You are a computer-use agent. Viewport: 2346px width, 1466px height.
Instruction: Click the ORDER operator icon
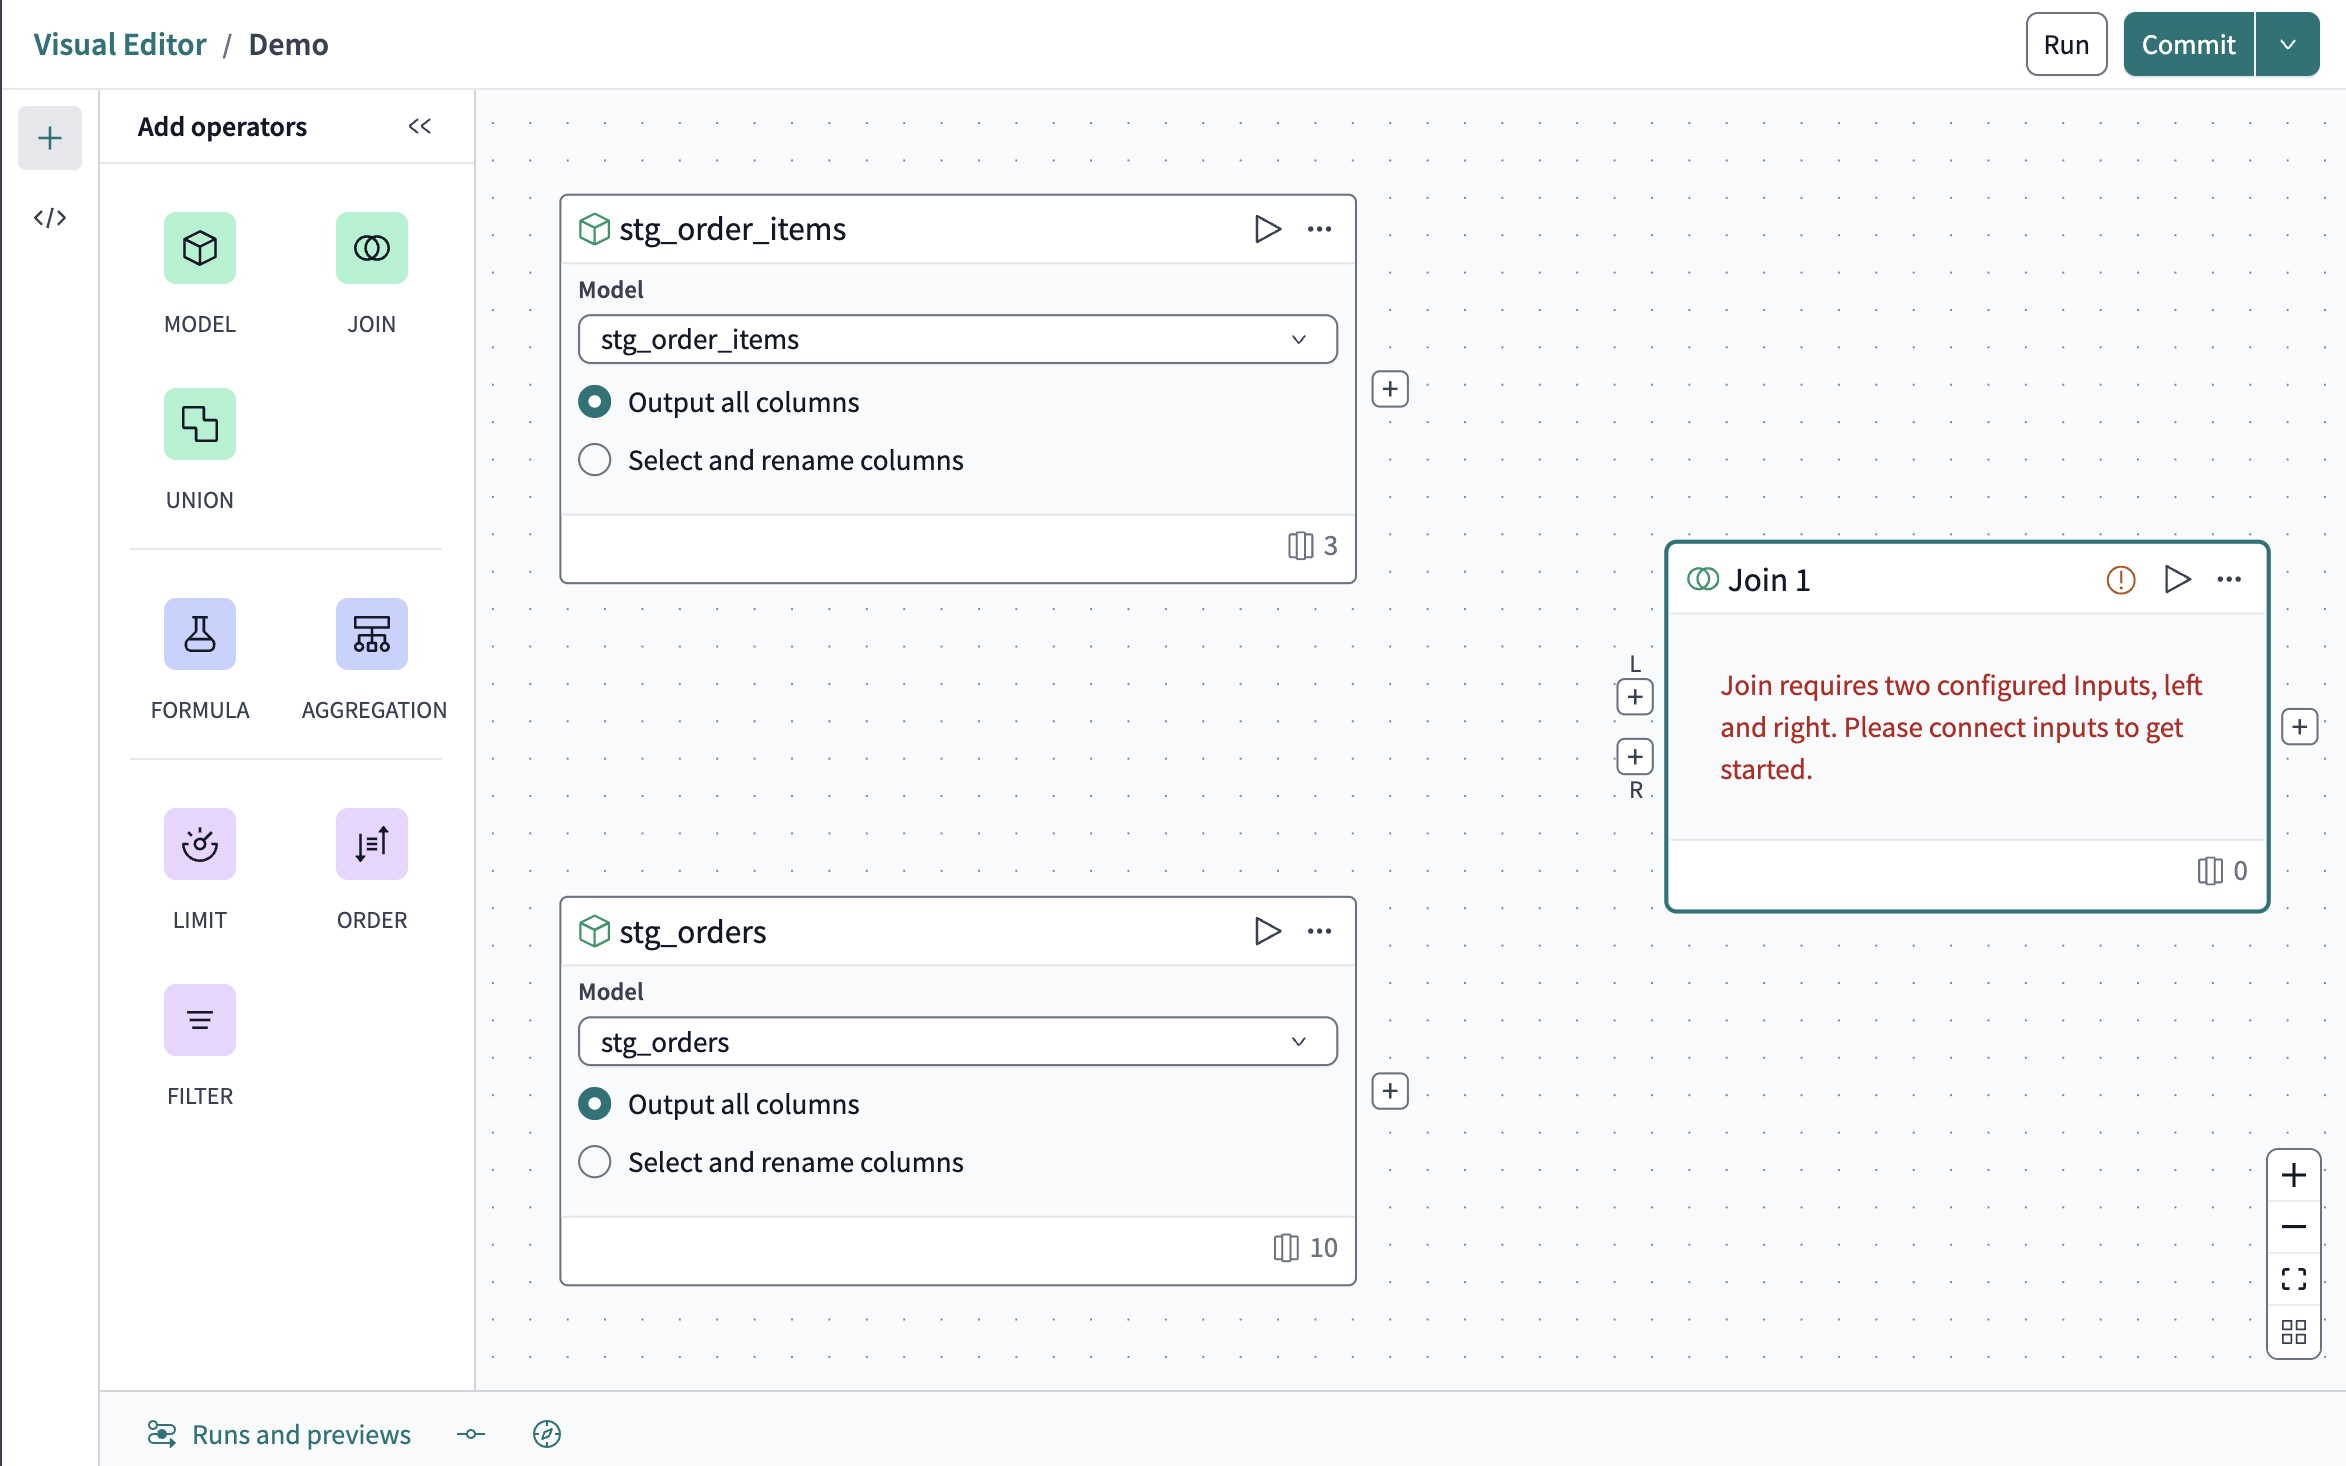coord(372,844)
